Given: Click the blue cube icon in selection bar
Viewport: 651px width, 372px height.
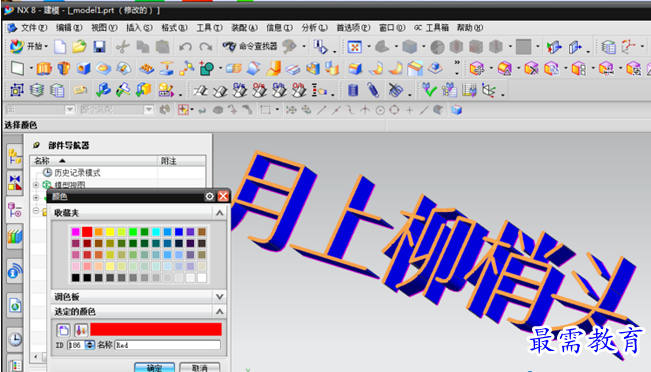Looking at the screenshot, I should coord(457,110).
